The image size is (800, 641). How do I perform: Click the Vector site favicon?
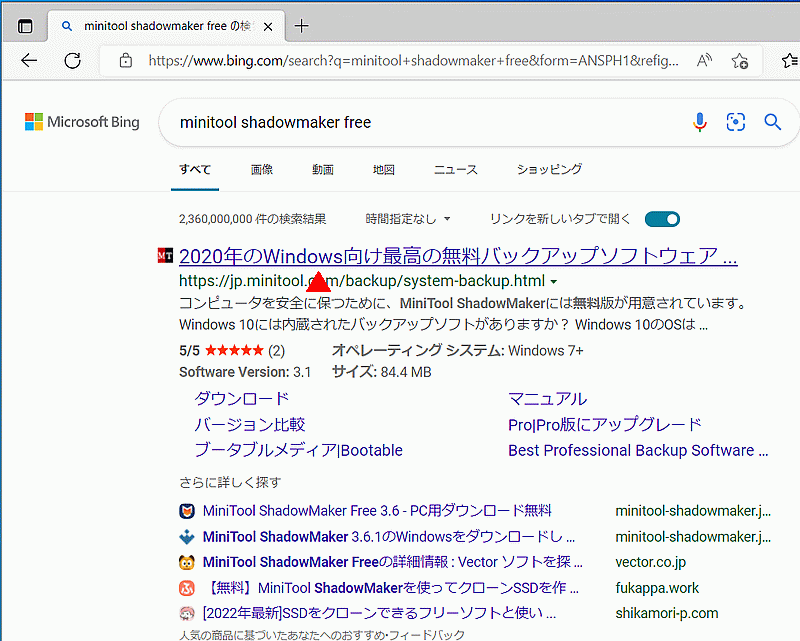point(187,562)
